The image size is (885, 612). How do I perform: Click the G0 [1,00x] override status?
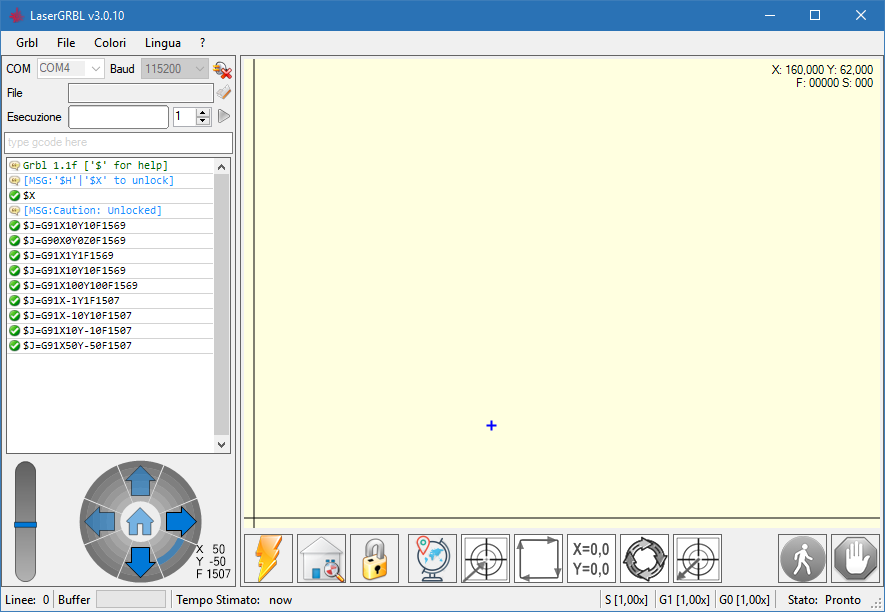pyautogui.click(x=744, y=600)
